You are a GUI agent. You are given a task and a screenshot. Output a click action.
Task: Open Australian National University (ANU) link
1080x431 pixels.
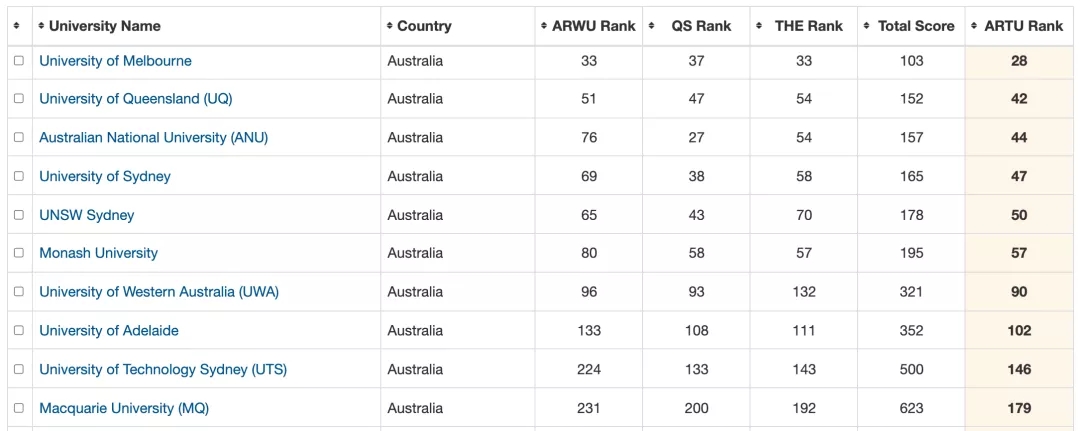(153, 138)
